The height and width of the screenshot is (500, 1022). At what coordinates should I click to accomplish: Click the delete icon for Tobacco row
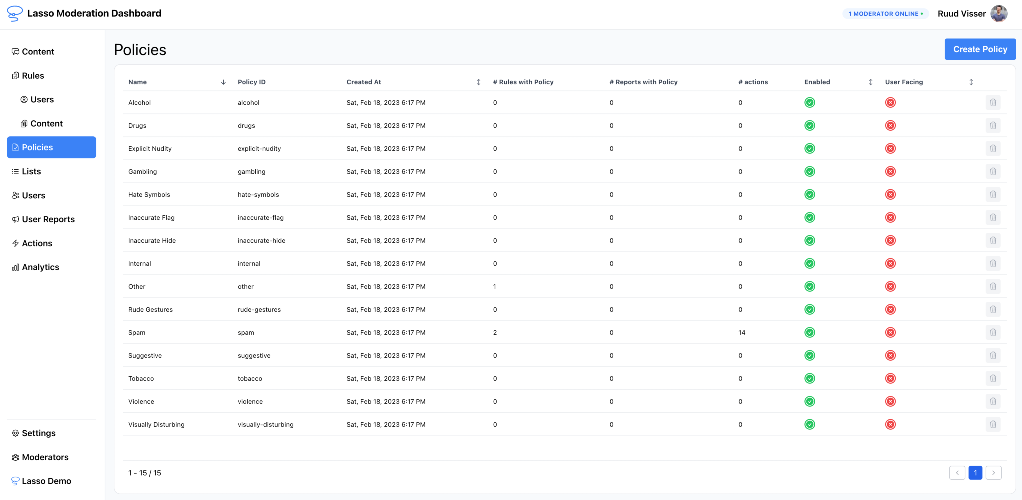coord(993,378)
